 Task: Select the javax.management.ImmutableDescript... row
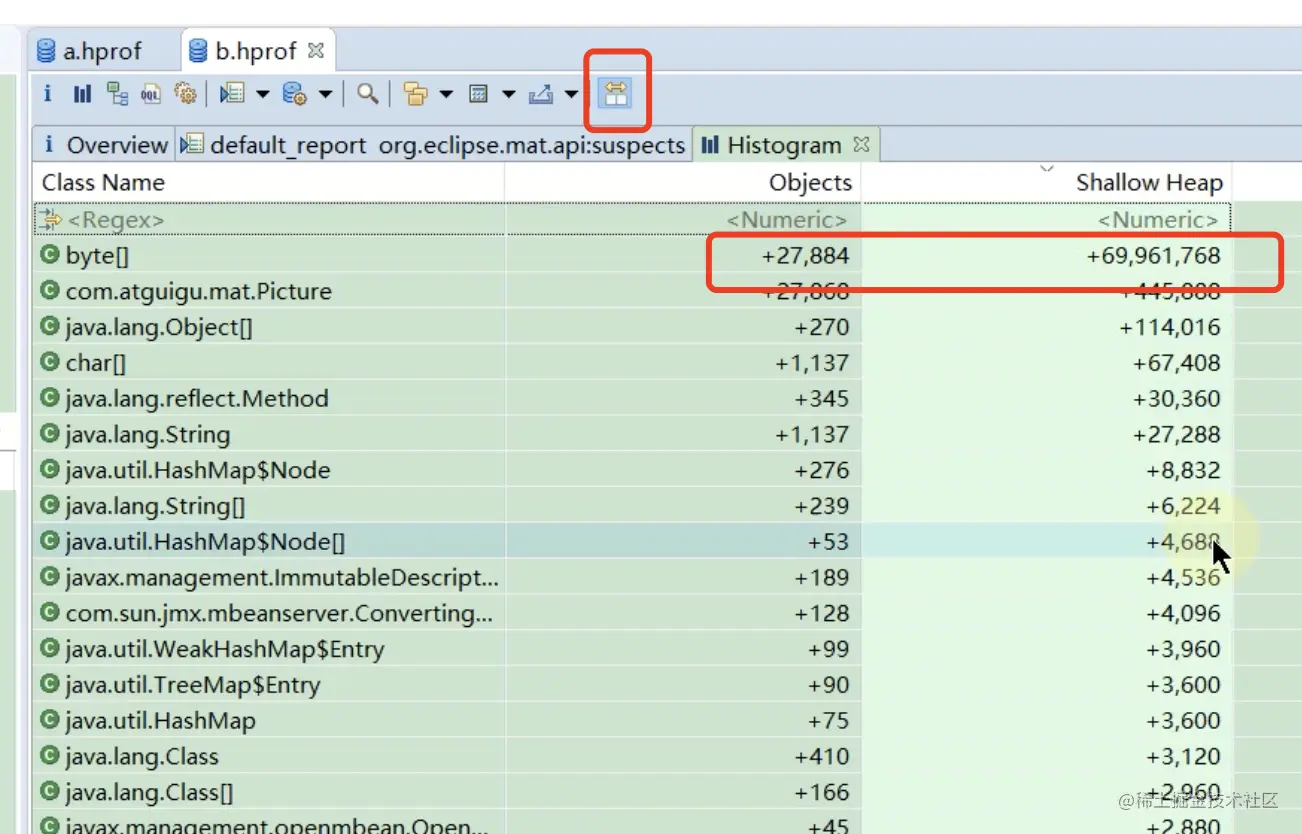point(282,577)
